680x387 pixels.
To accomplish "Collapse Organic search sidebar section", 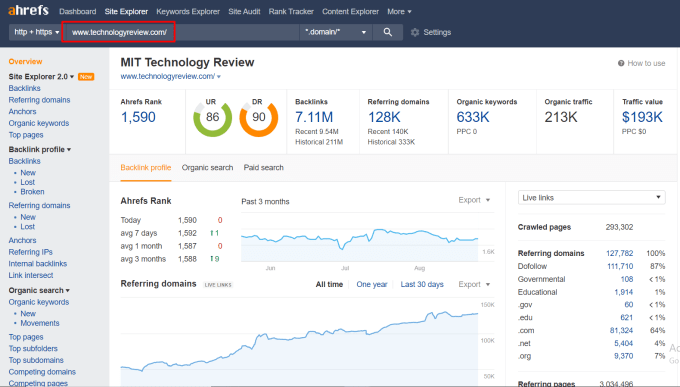I will pyautogui.click(x=39, y=291).
